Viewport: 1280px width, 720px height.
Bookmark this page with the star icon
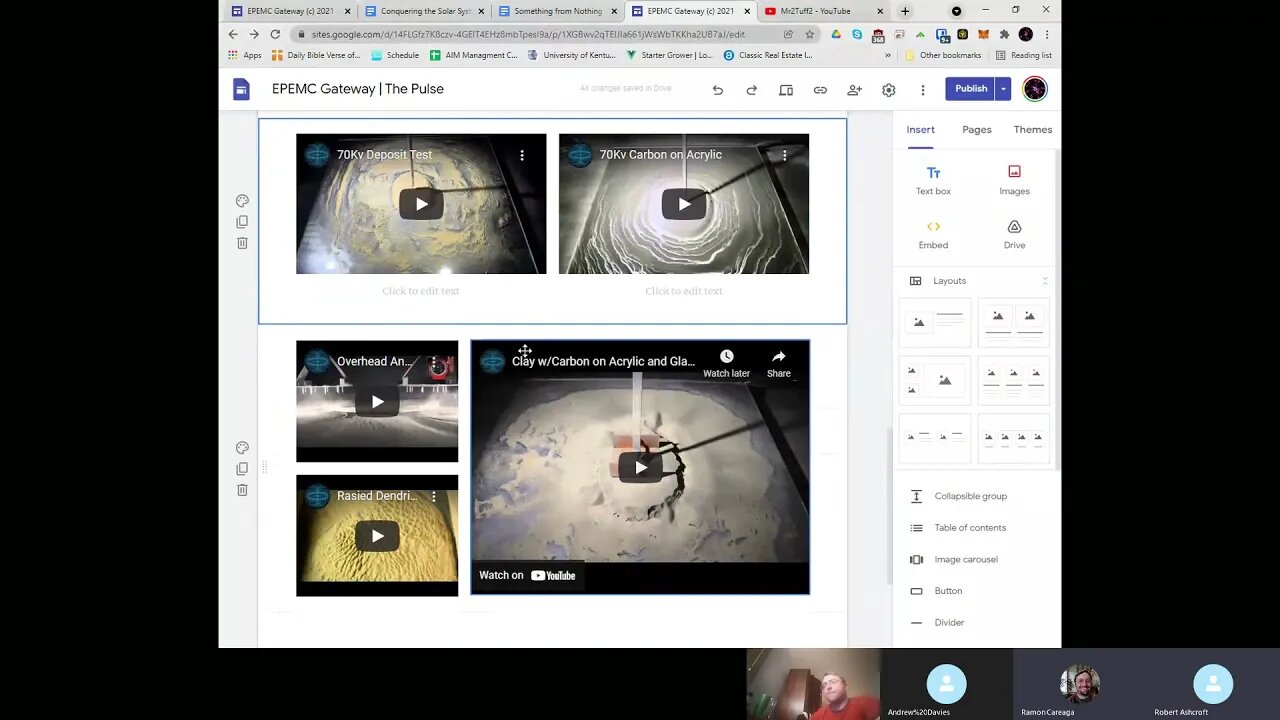(810, 34)
